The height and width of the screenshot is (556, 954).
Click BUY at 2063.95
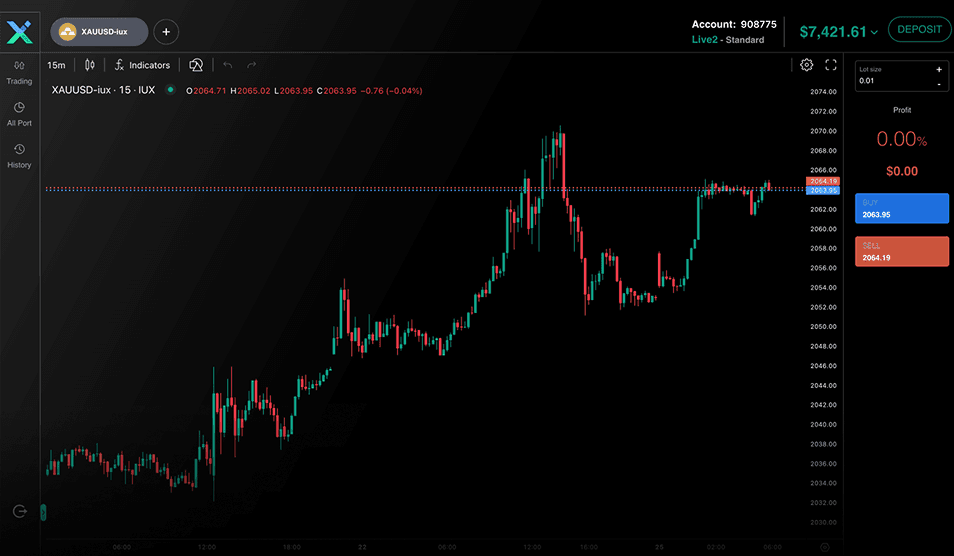(x=901, y=208)
